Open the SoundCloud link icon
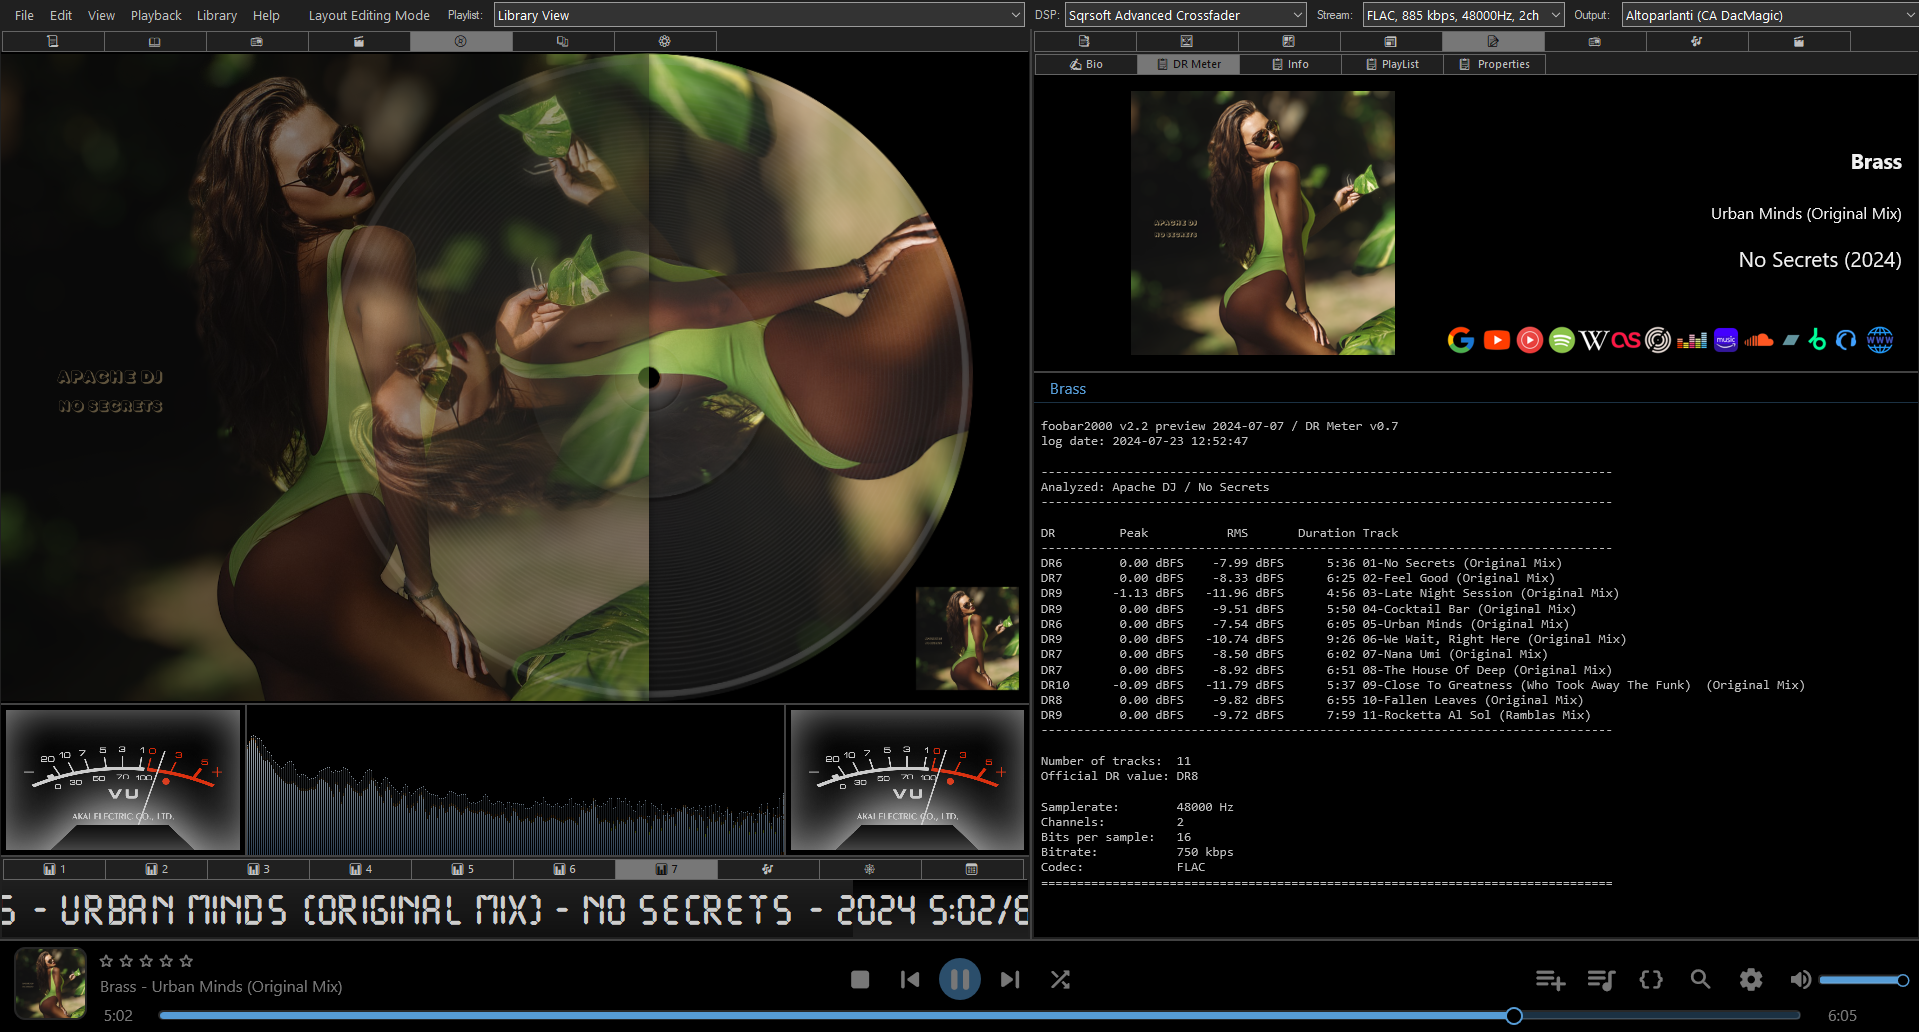 pos(1759,340)
